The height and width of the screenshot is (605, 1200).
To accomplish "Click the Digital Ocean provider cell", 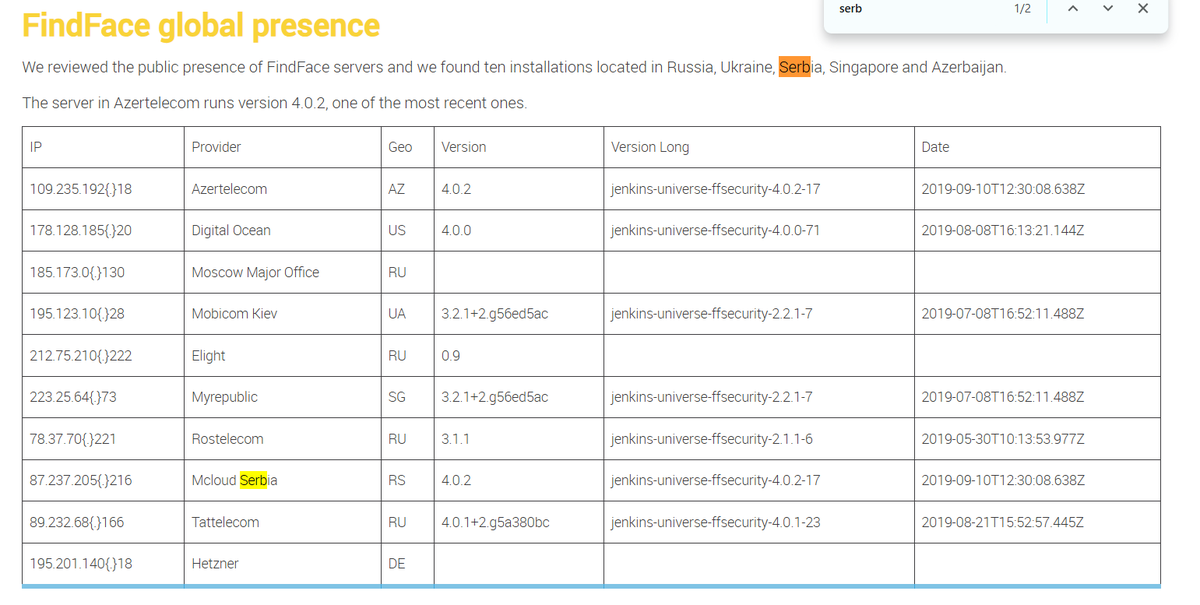I will (282, 230).
